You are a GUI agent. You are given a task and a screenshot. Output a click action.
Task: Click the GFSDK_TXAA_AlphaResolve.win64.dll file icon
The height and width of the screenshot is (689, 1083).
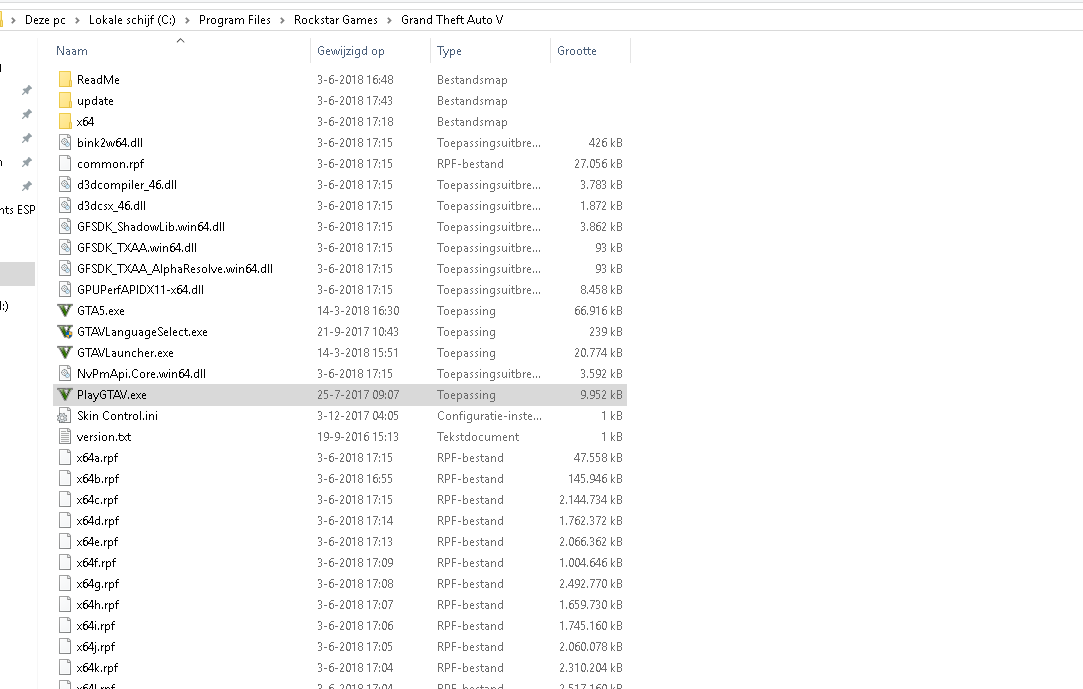click(65, 269)
